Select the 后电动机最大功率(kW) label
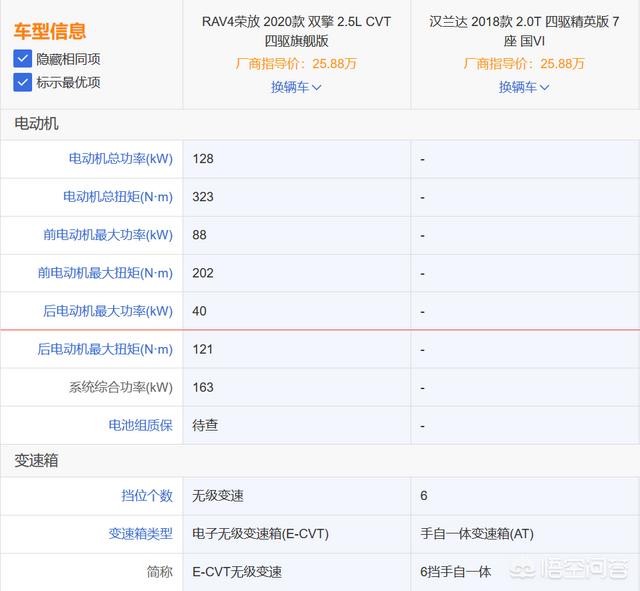 coord(108,311)
